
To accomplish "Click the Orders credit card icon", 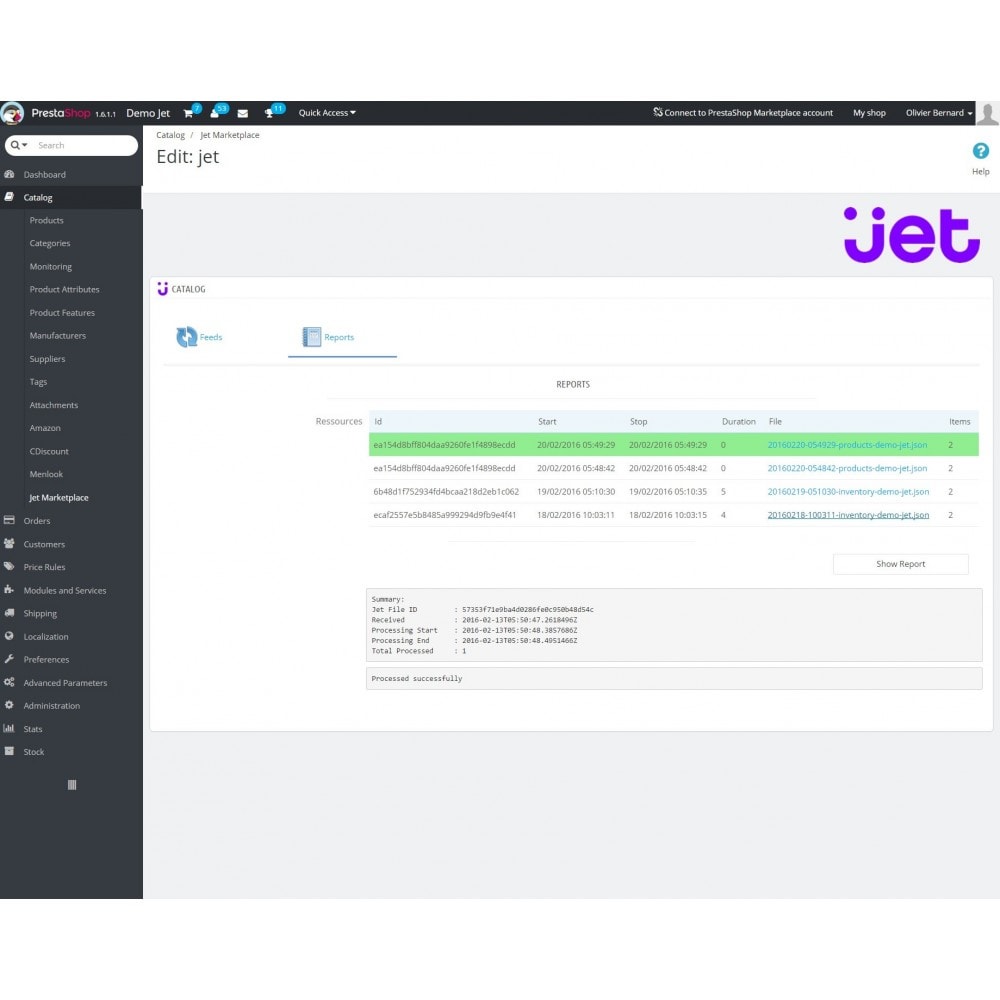I will [10, 520].
